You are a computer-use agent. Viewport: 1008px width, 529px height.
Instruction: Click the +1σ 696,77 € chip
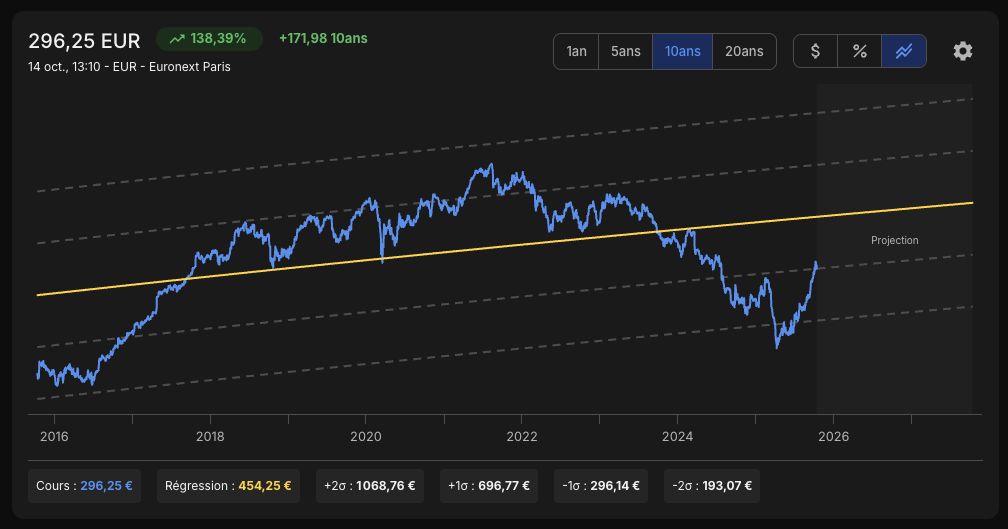point(489,486)
